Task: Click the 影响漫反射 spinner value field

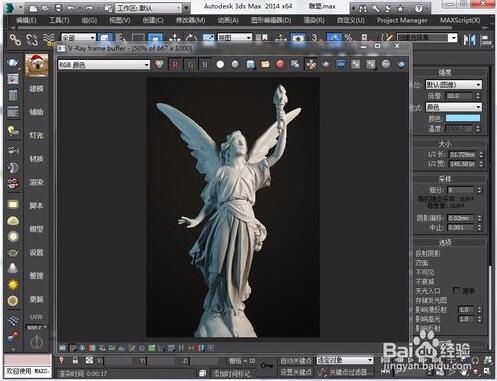Action: point(467,310)
